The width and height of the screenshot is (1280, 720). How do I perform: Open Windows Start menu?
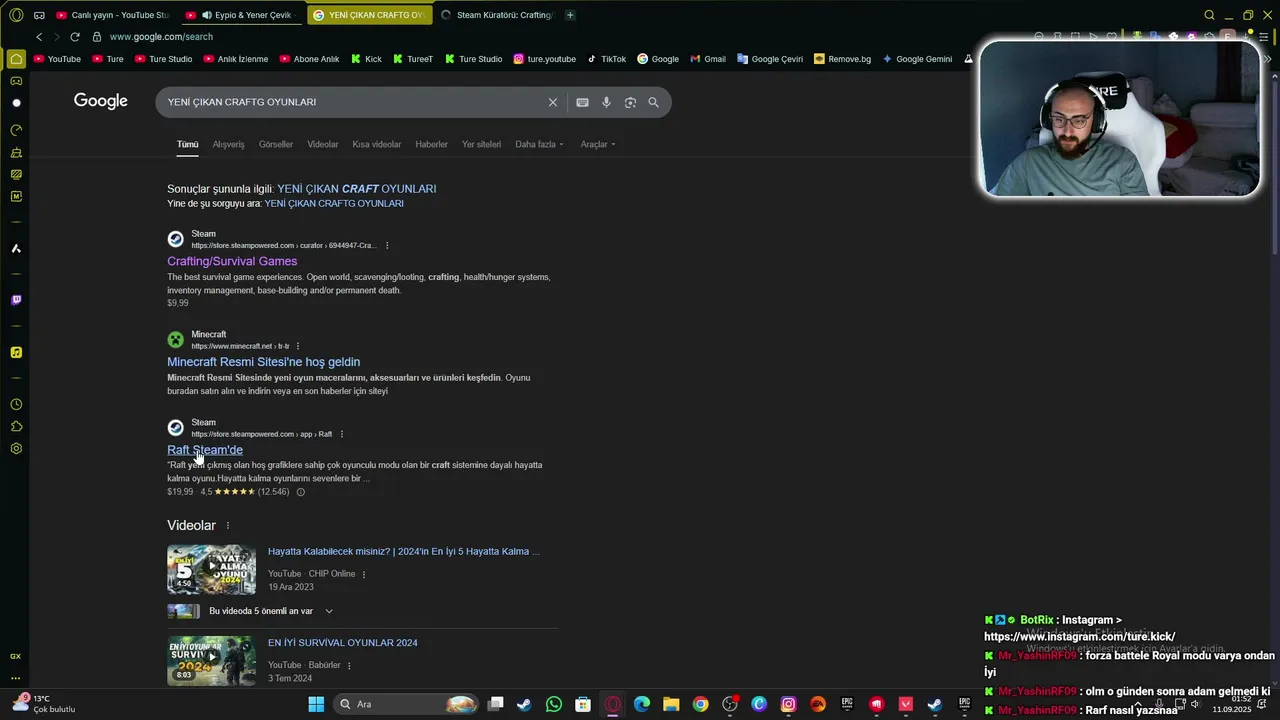tap(316, 704)
